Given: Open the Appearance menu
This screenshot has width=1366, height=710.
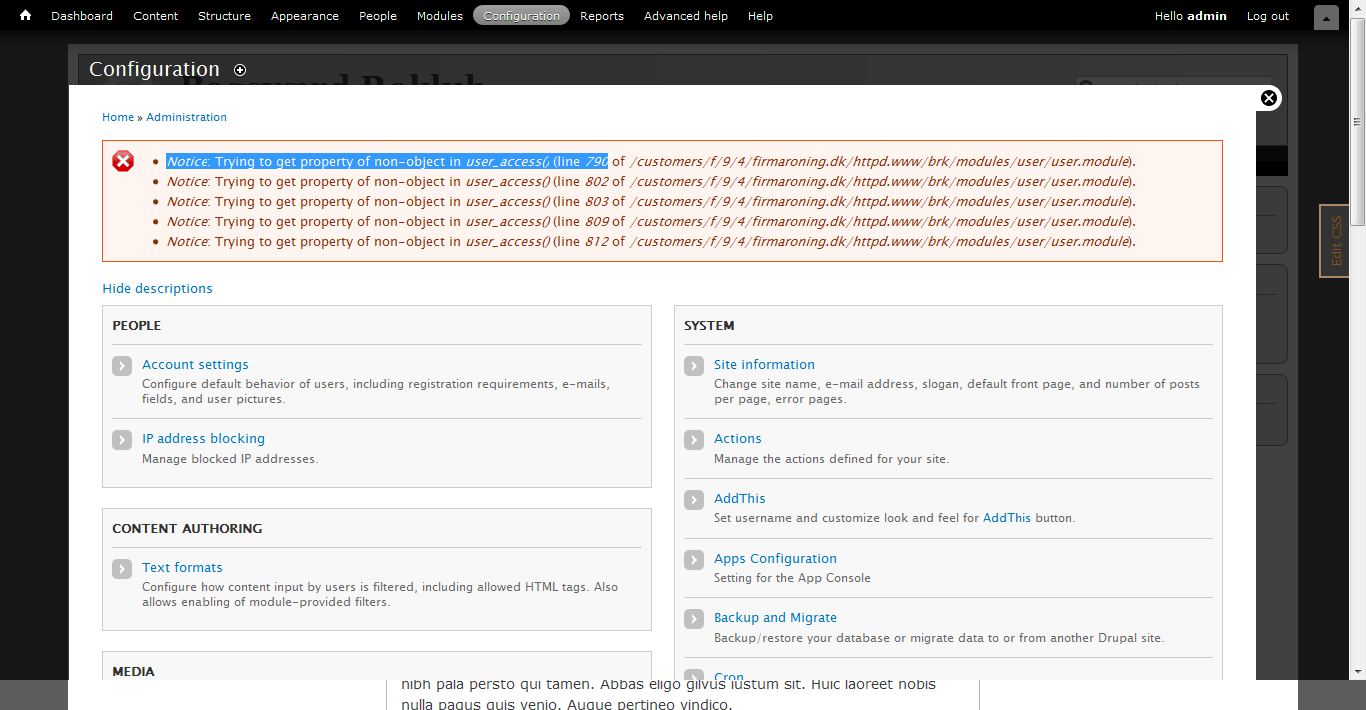Looking at the screenshot, I should (305, 16).
